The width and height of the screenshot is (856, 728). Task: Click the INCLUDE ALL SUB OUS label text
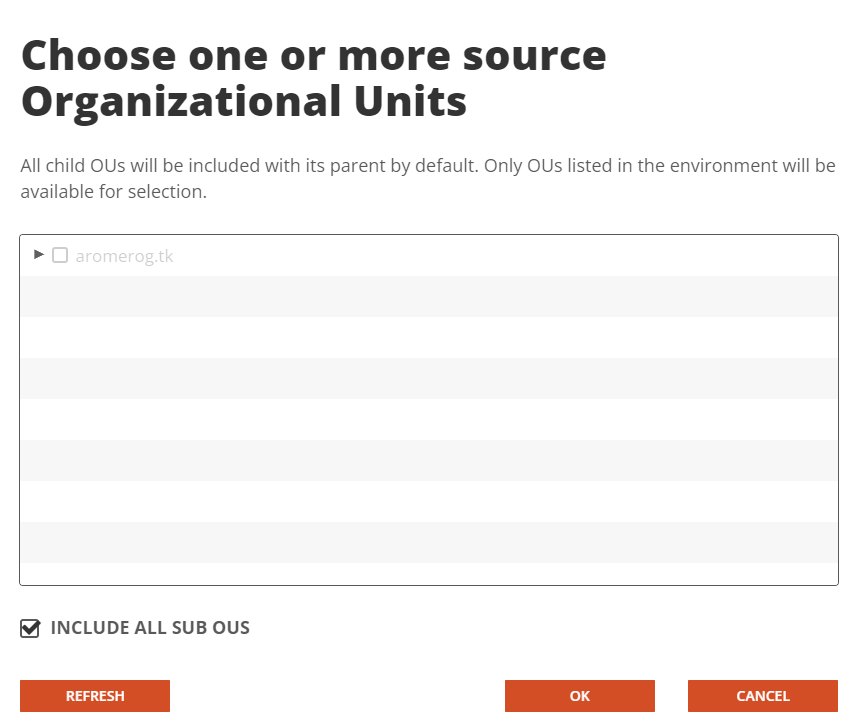click(150, 628)
